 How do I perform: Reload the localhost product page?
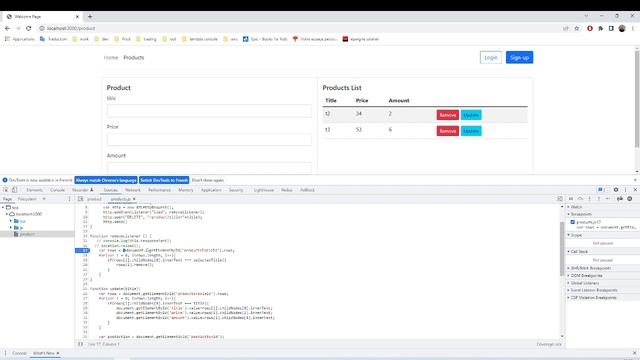[x=29, y=28]
